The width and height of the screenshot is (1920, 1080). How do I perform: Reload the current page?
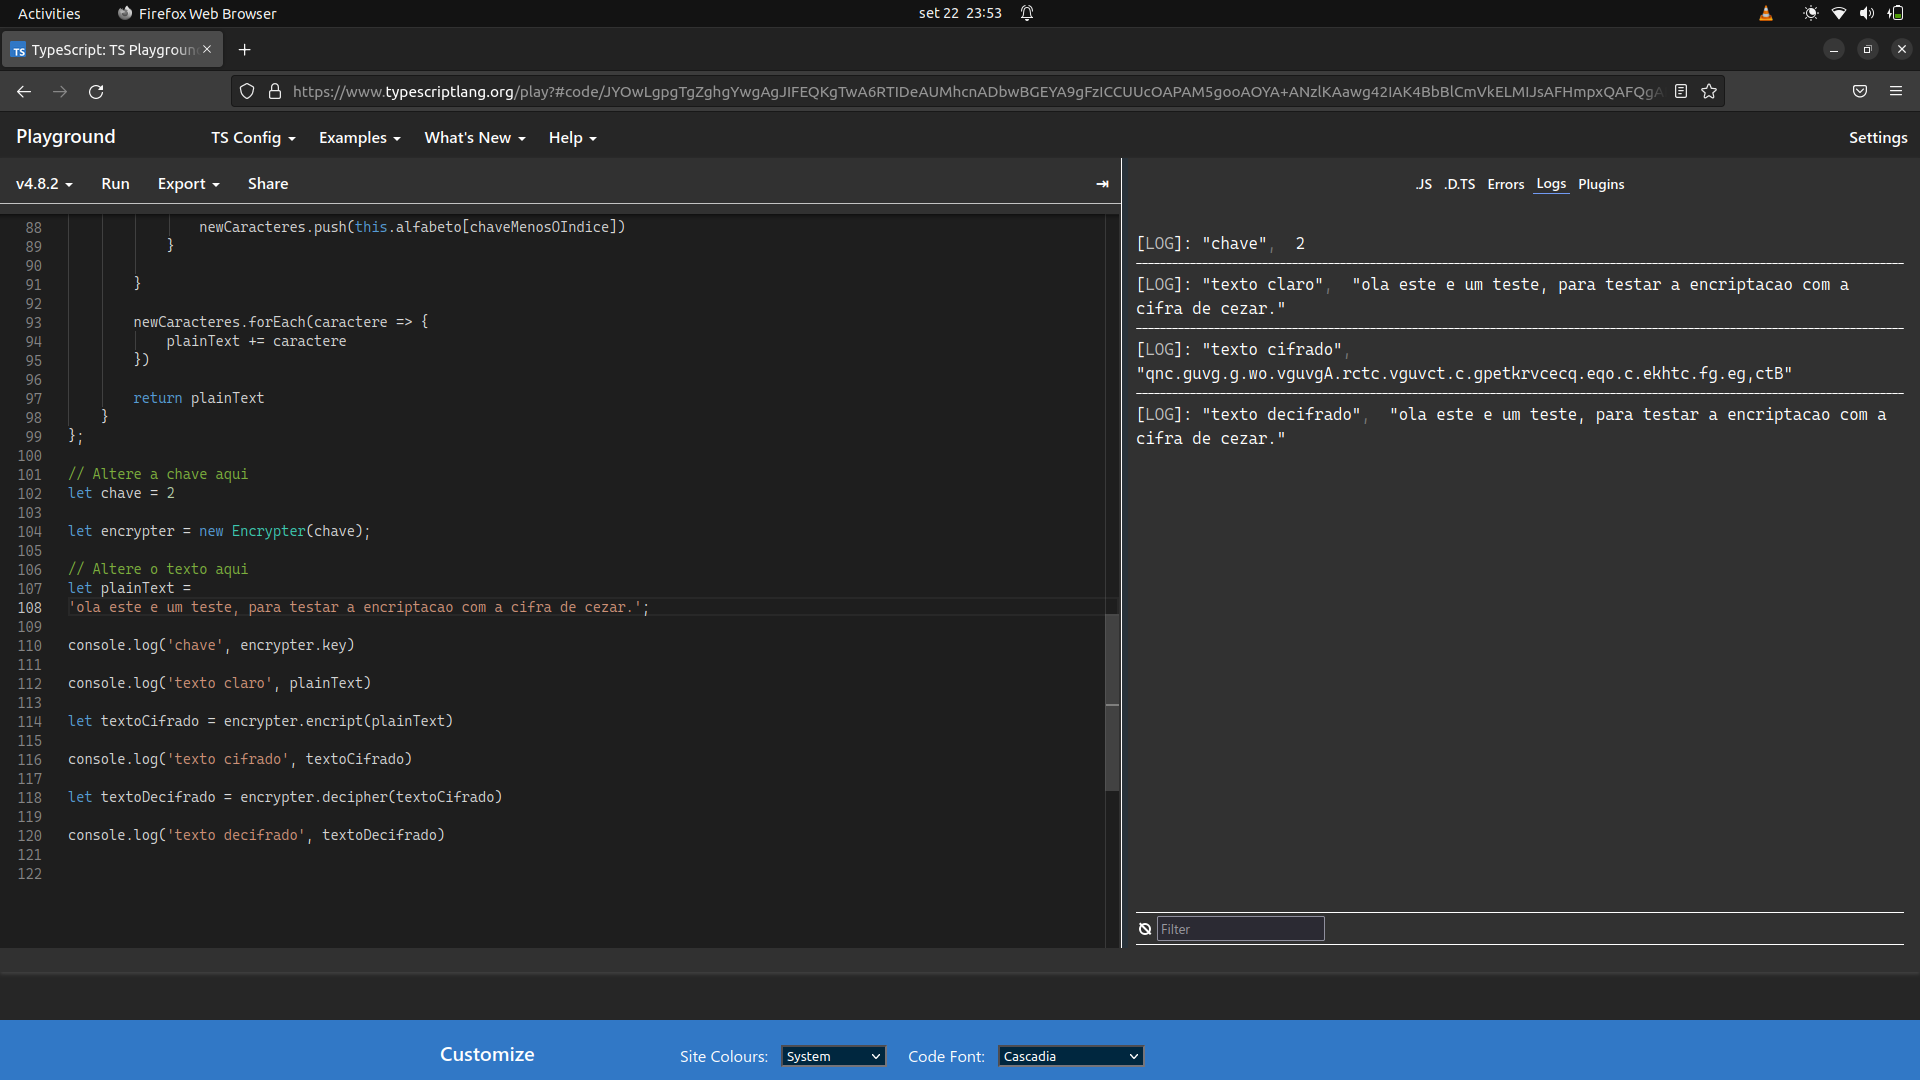(96, 91)
